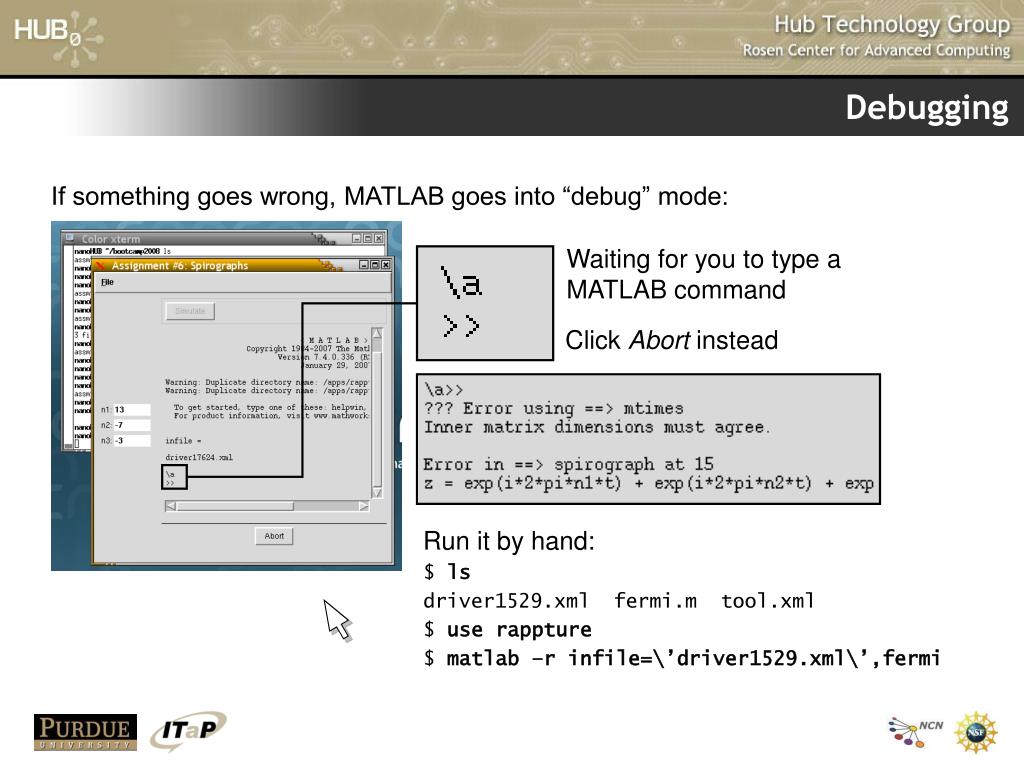Click the Color xterm window menu icon
1024x768 pixels.
[x=69, y=238]
